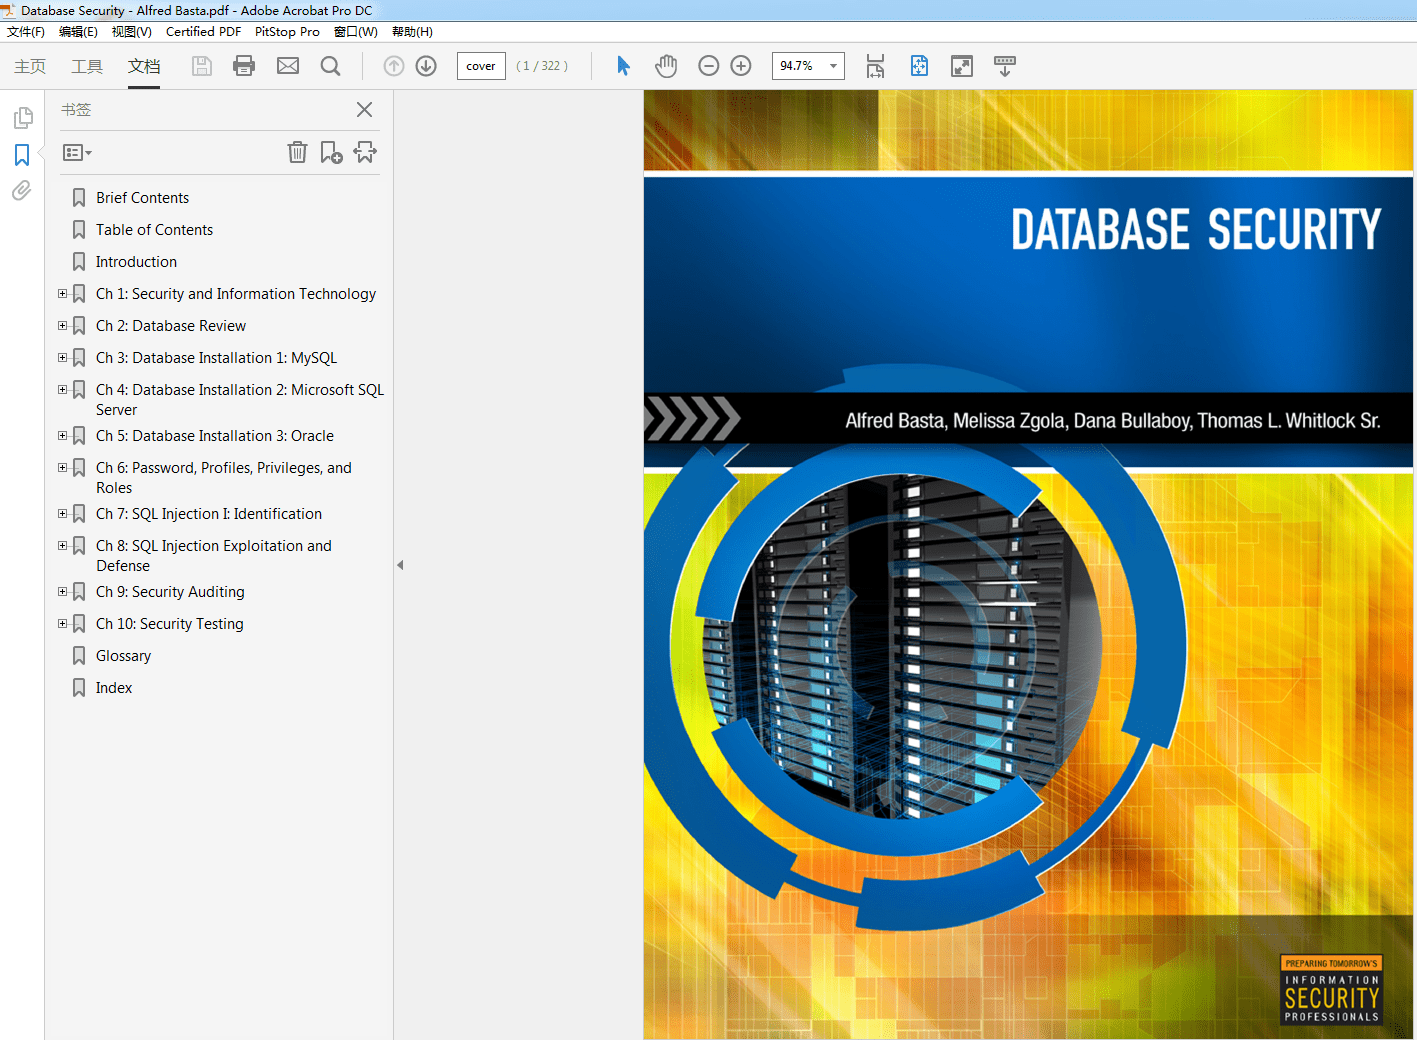Switch to the 工具 tab
This screenshot has width=1417, height=1040.
point(86,67)
